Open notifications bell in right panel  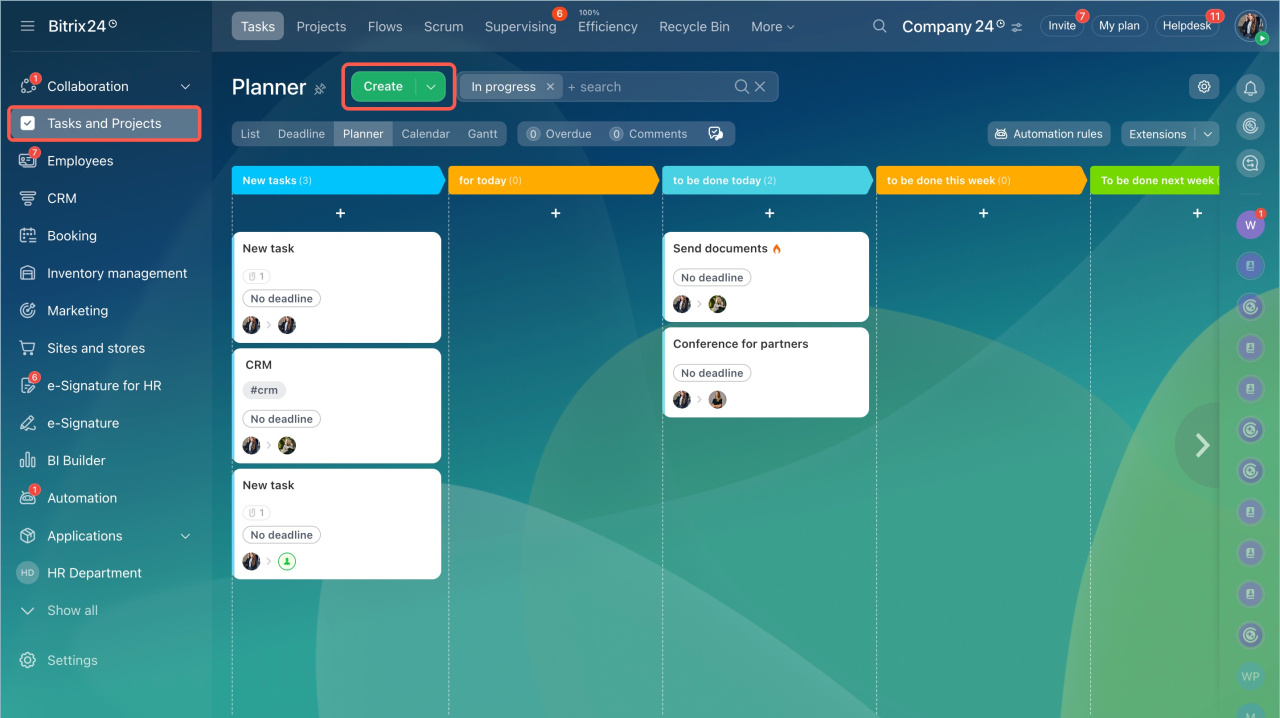[x=1250, y=89]
